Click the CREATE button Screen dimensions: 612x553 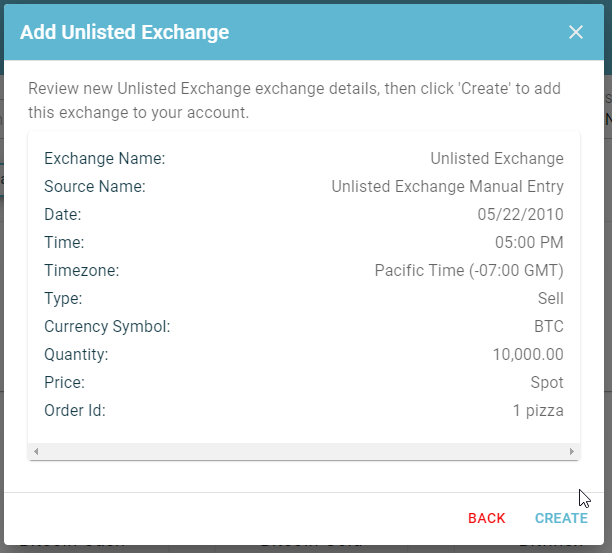(x=561, y=518)
